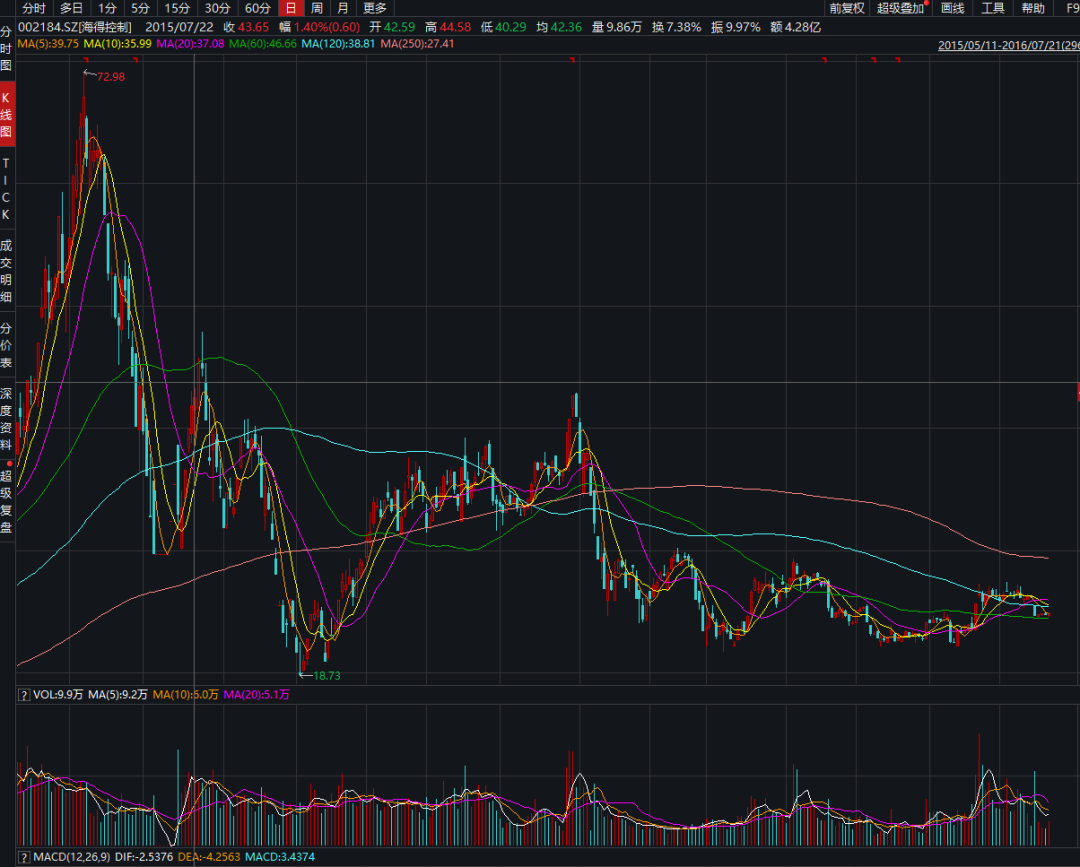The image size is (1080, 867).
Task: Open the 前复权 adjustment dropdown
Action: pos(846,8)
